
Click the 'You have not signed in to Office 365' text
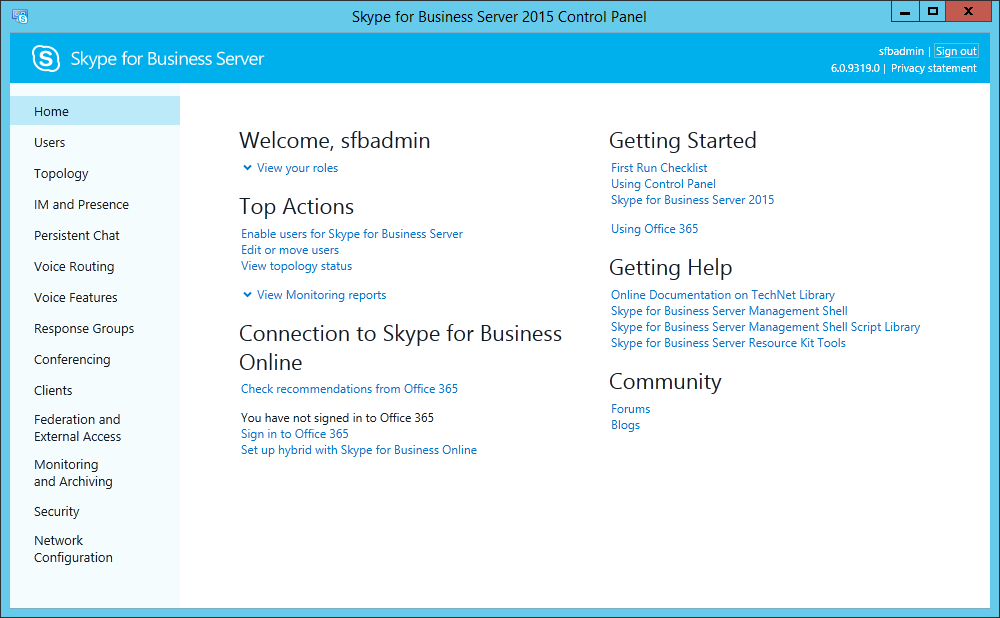[337, 418]
